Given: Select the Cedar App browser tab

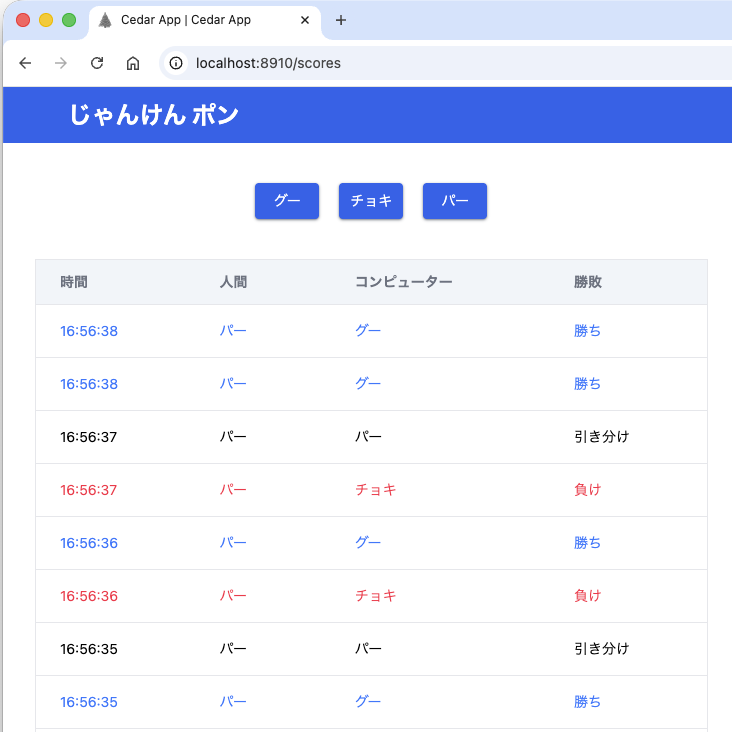Looking at the screenshot, I should 190,20.
